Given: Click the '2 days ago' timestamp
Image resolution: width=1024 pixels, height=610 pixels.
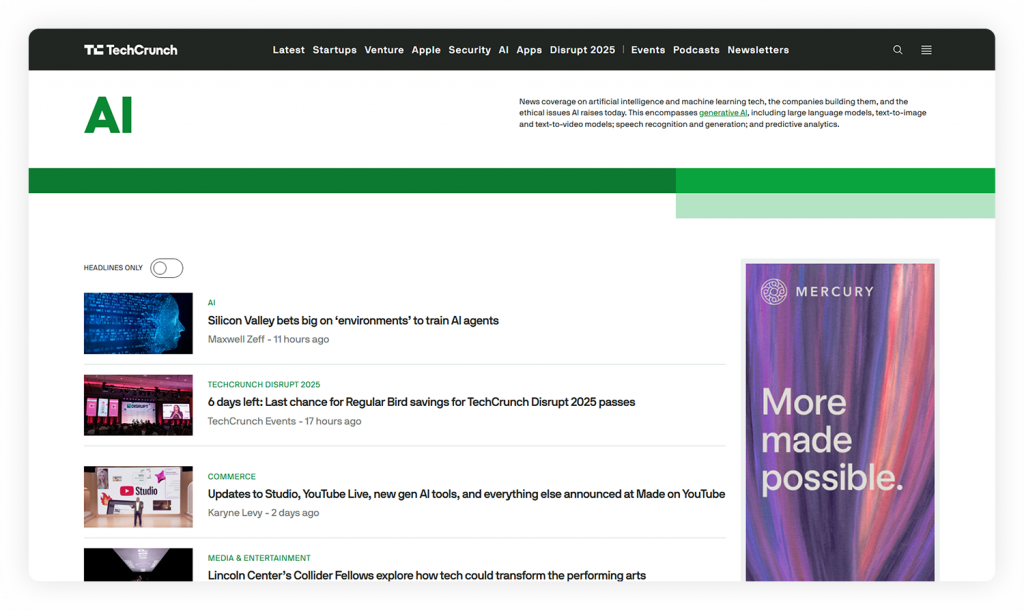Looking at the screenshot, I should [x=295, y=513].
